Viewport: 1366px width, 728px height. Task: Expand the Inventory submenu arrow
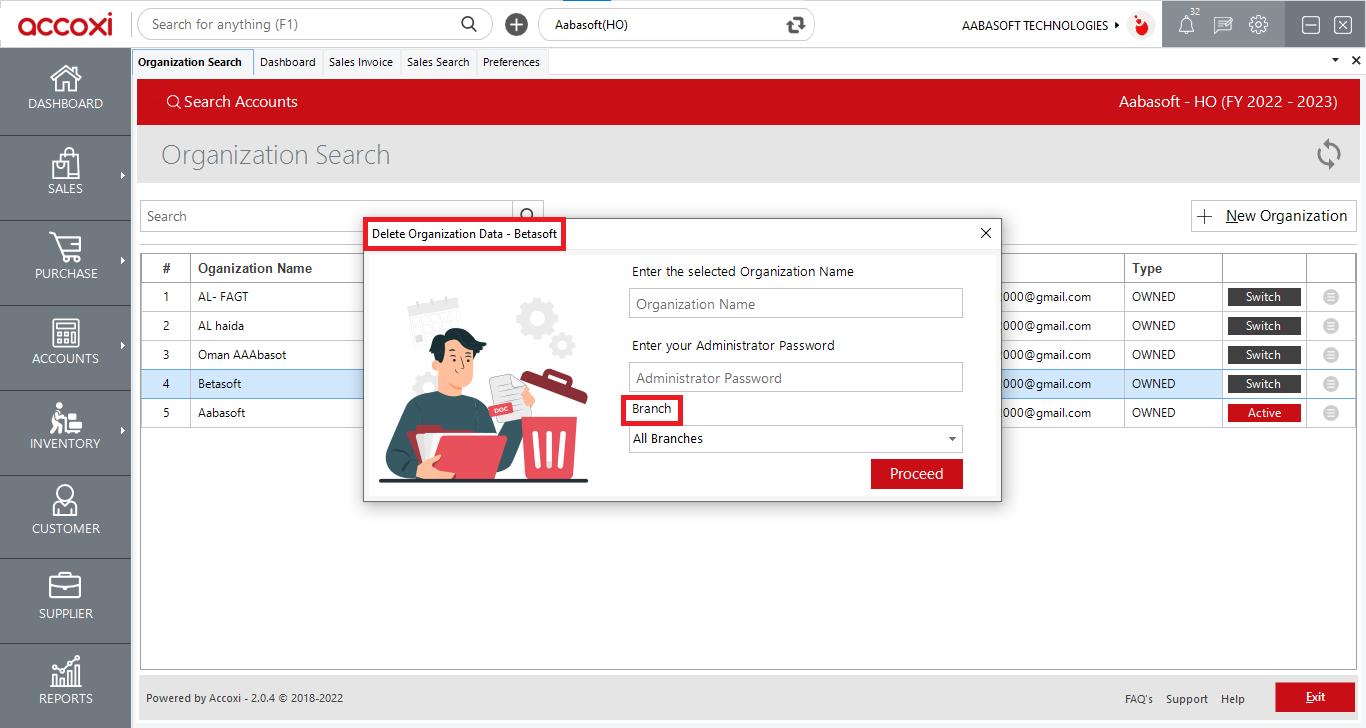click(123, 430)
